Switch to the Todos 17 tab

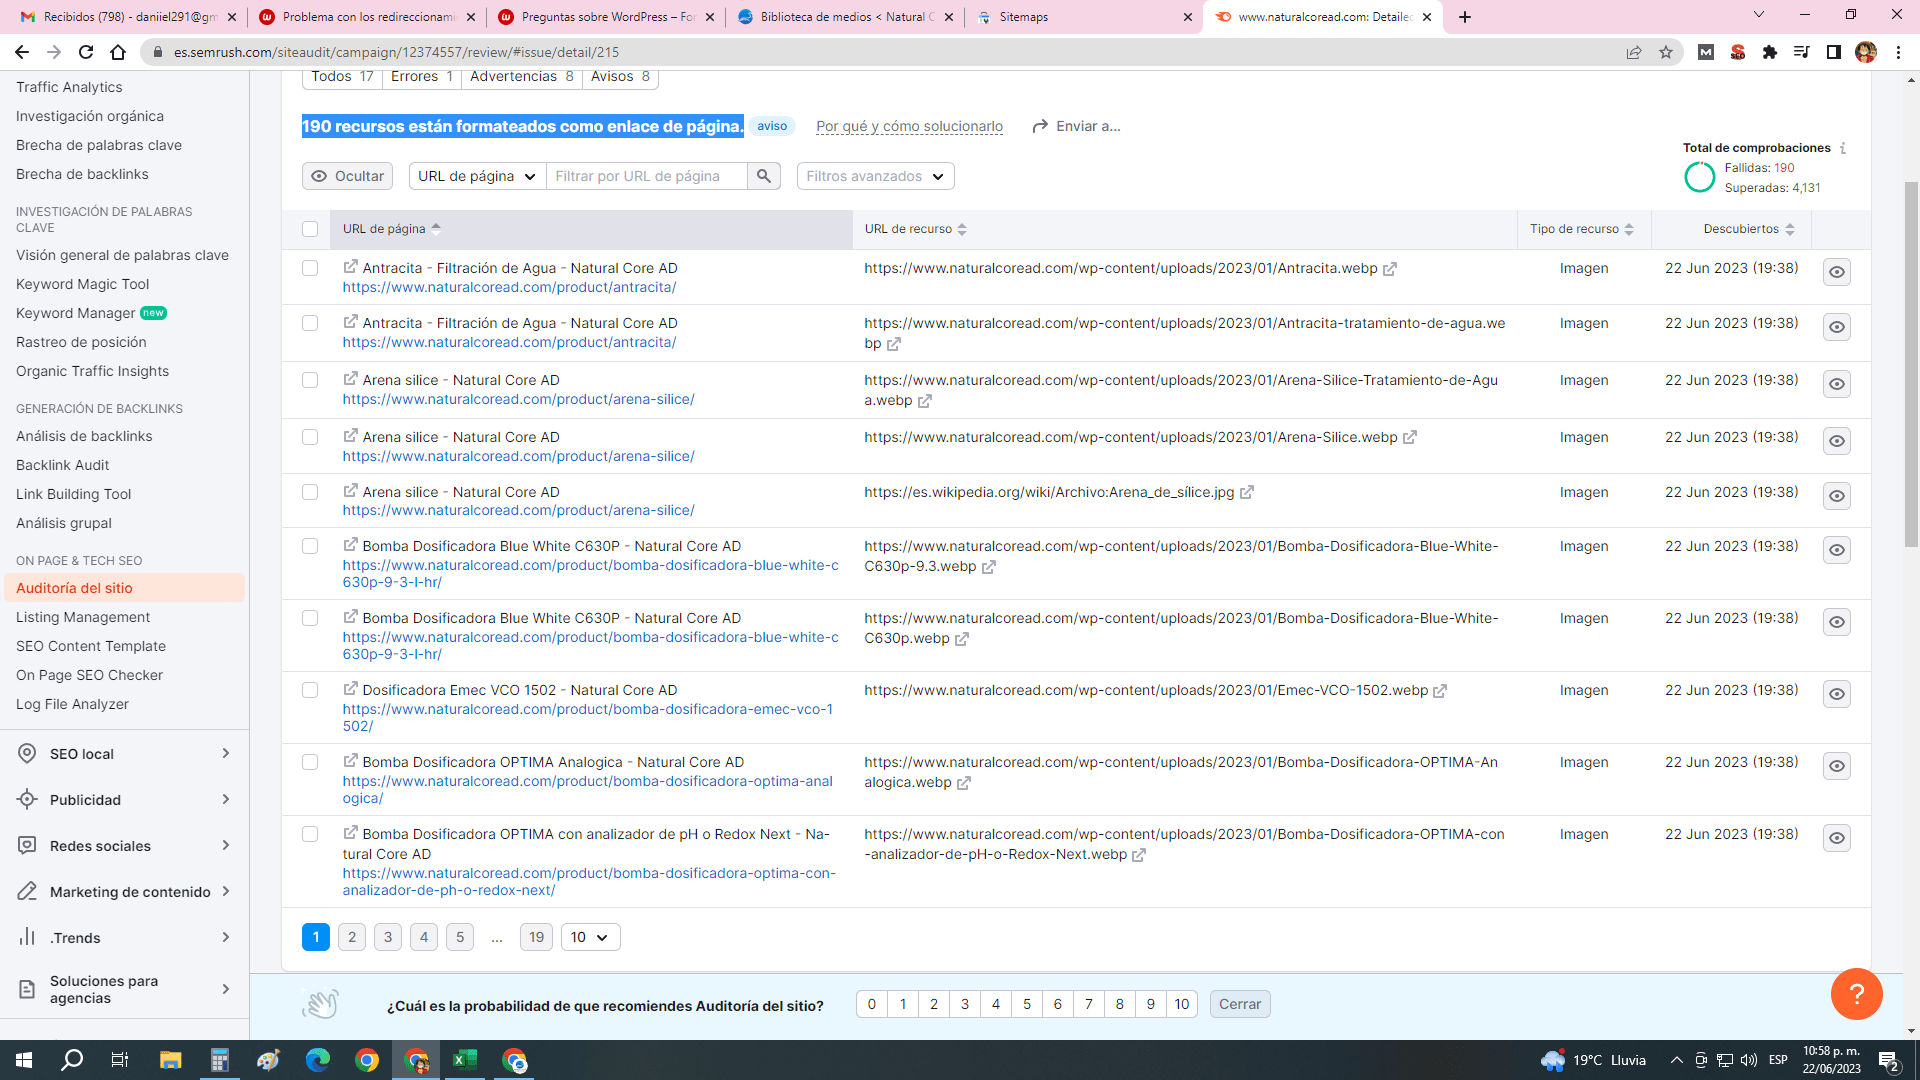[342, 77]
